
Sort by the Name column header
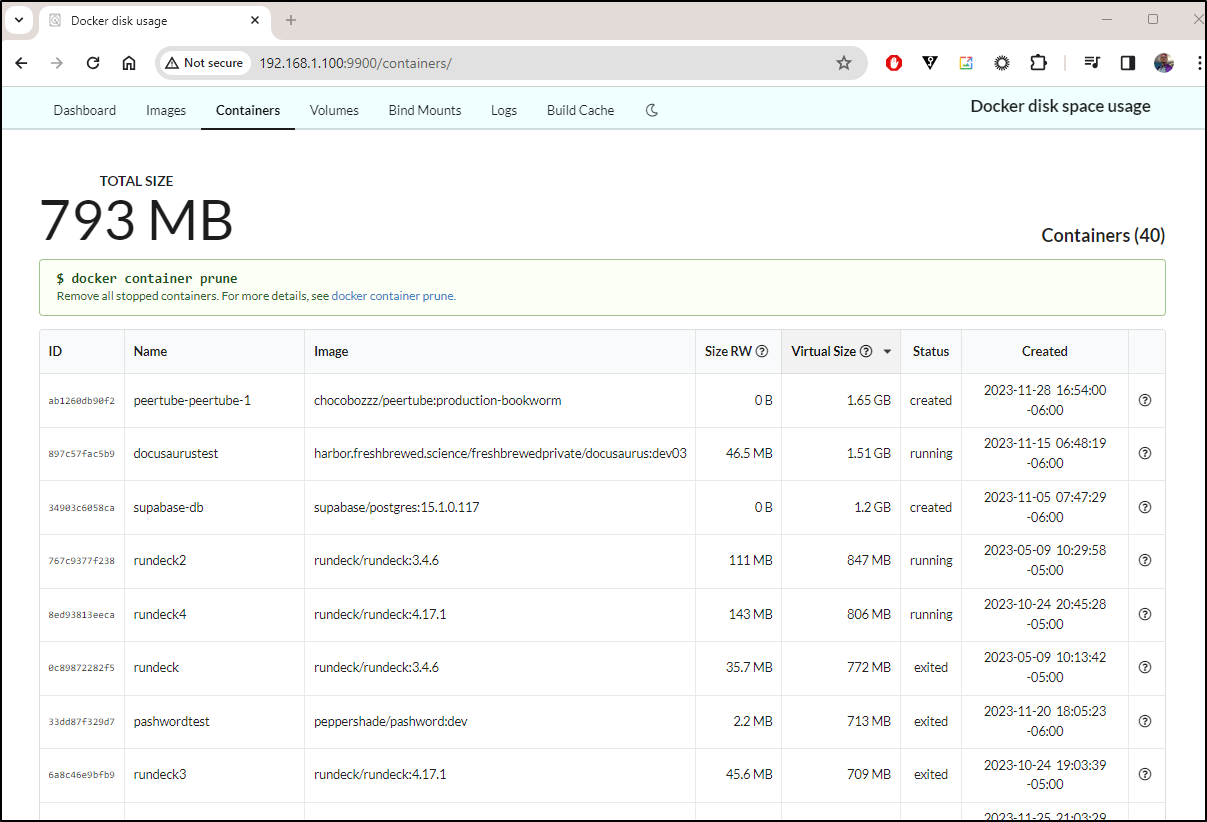point(215,351)
